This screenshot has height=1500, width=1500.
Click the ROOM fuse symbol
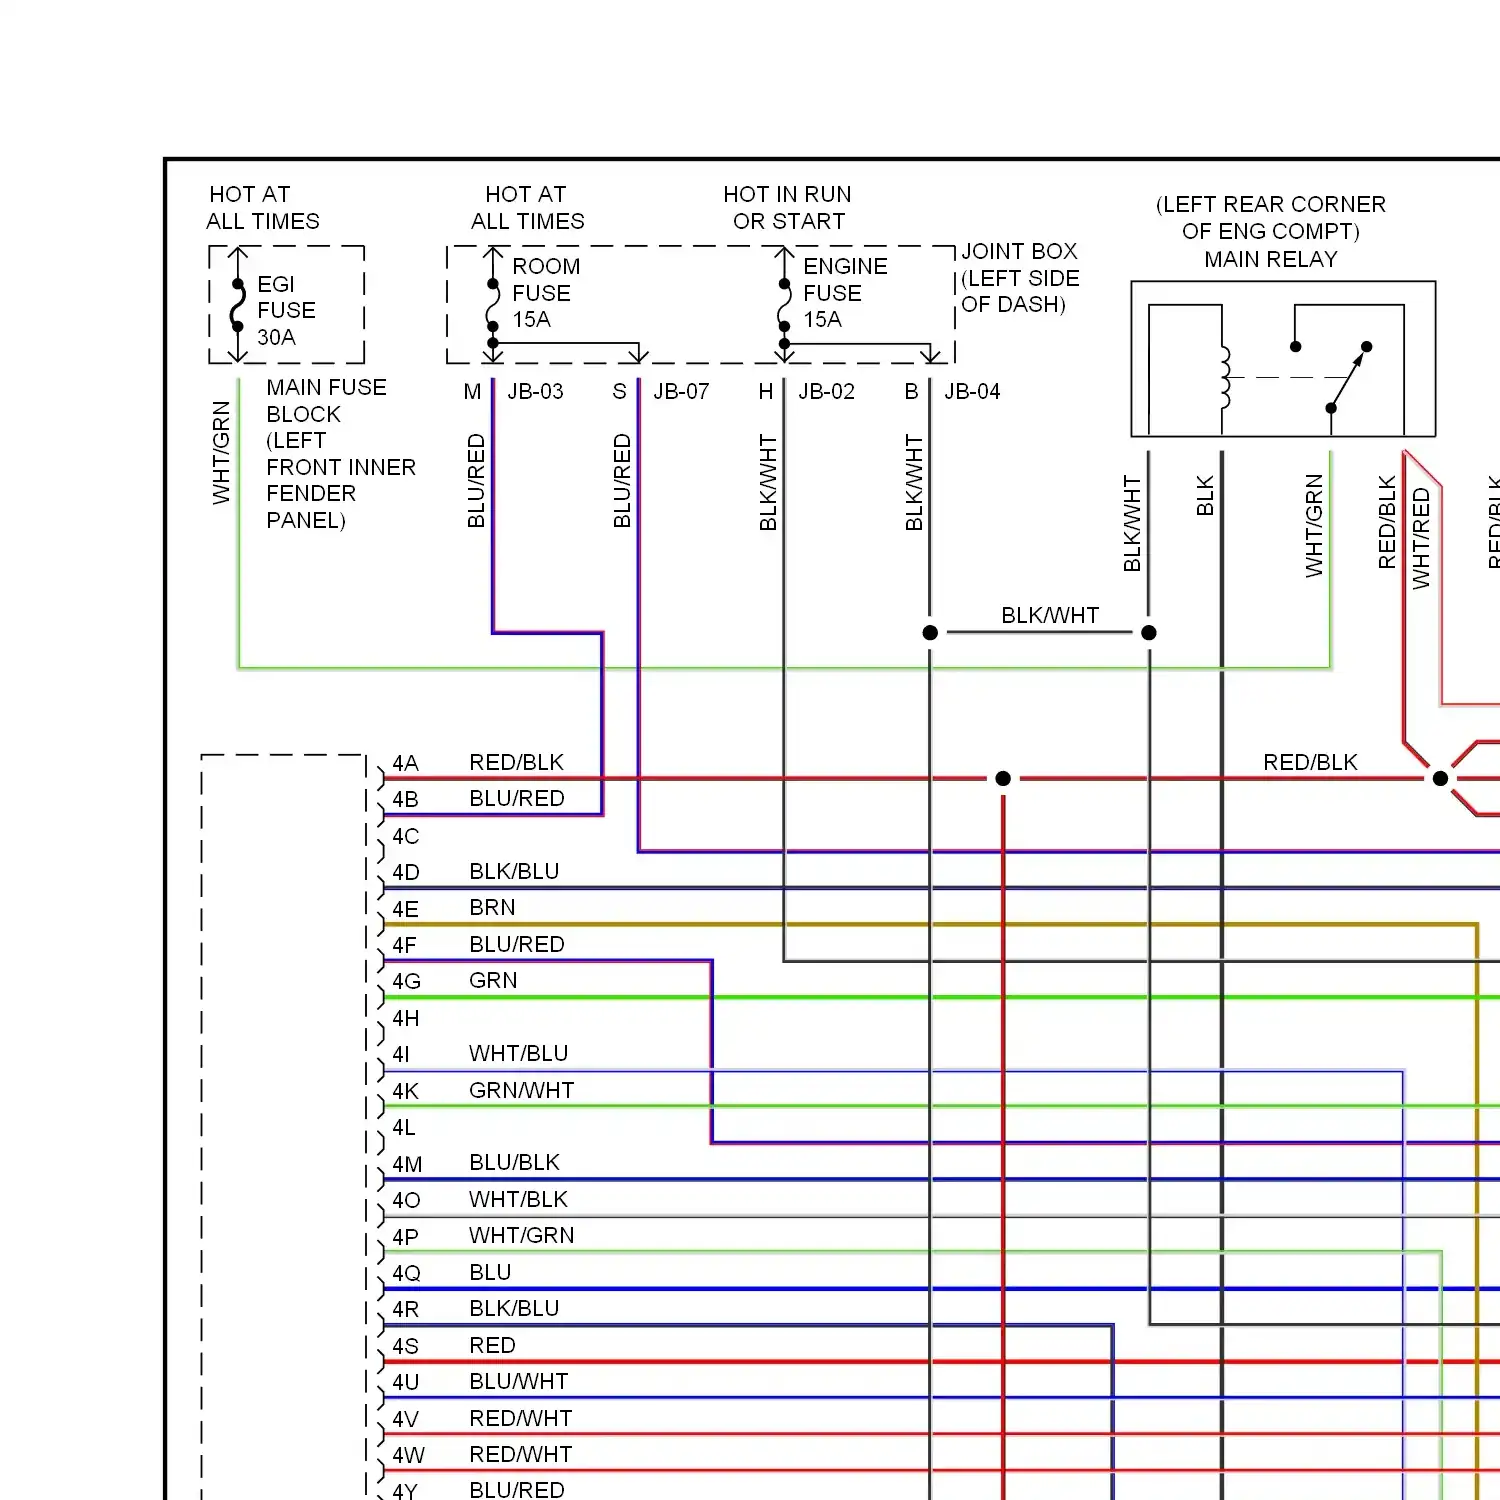coord(492,305)
